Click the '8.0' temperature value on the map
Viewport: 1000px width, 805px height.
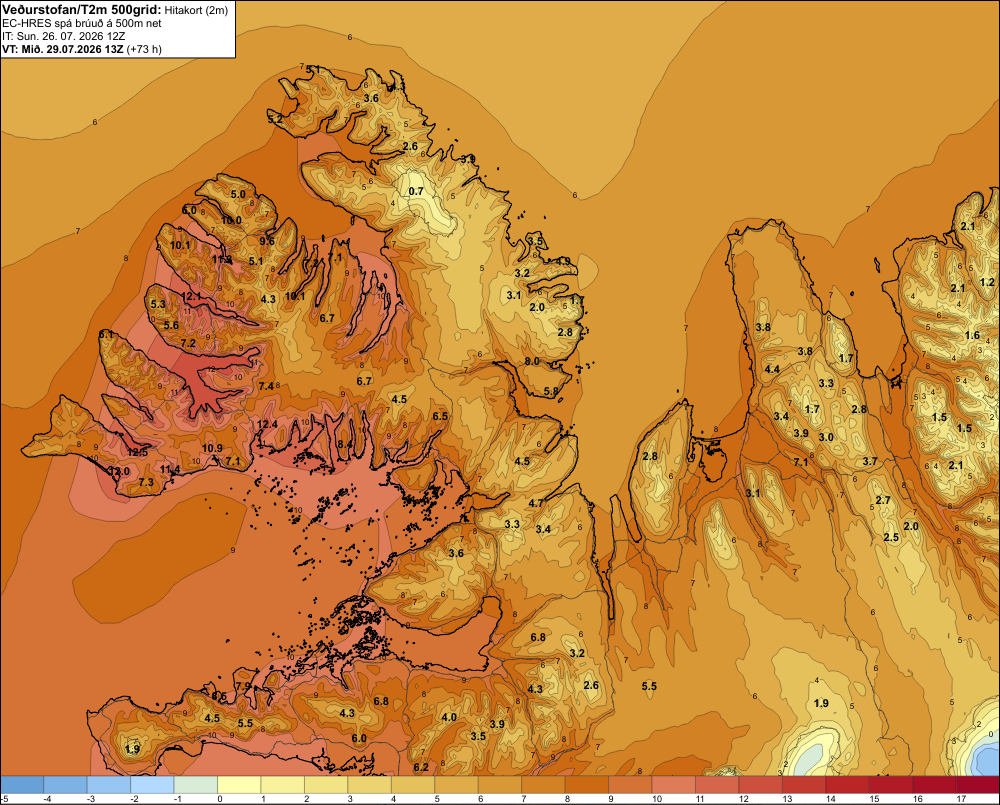click(532, 361)
